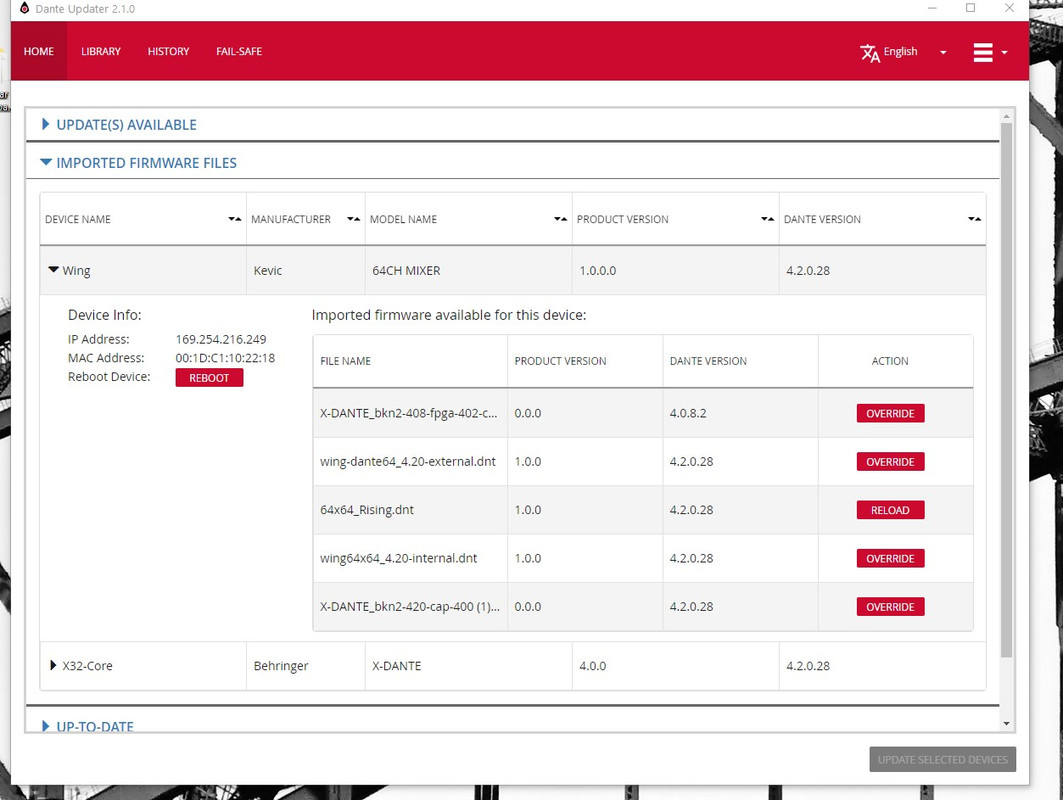Click the dropdown caret beside hamburger menu
The height and width of the screenshot is (800, 1063).
1004,52
